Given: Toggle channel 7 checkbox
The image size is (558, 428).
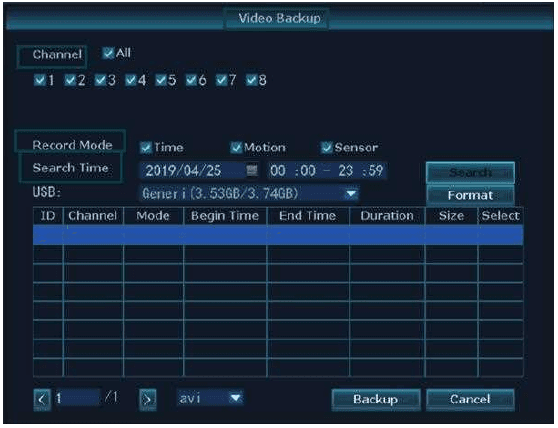Looking at the screenshot, I should 221,80.
